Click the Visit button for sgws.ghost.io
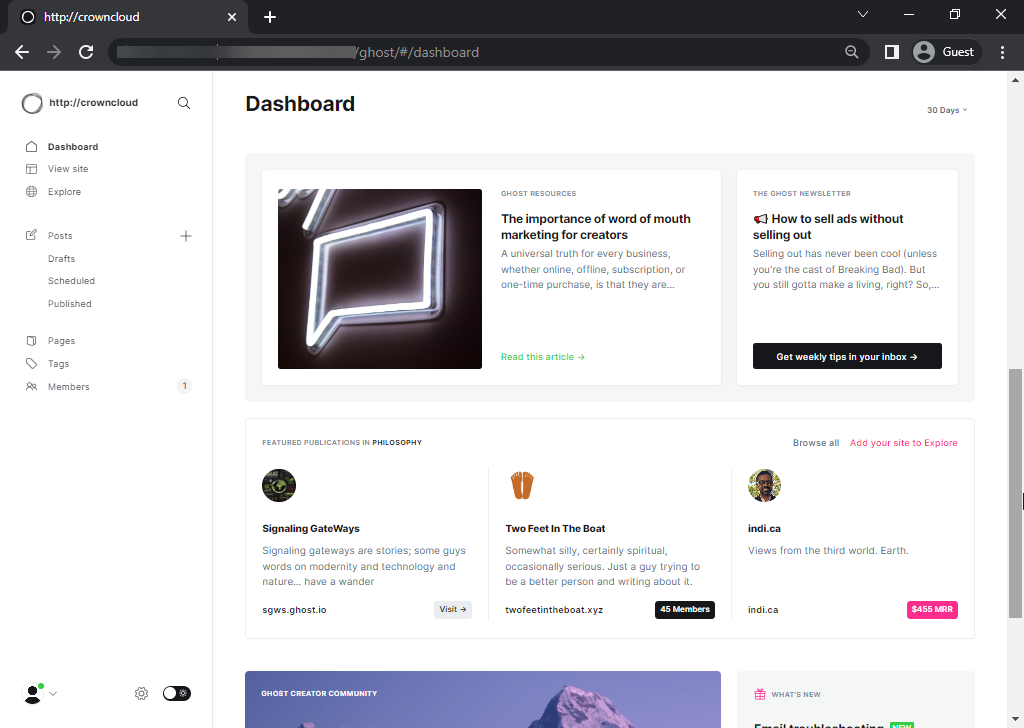This screenshot has height=728, width=1024. click(453, 609)
